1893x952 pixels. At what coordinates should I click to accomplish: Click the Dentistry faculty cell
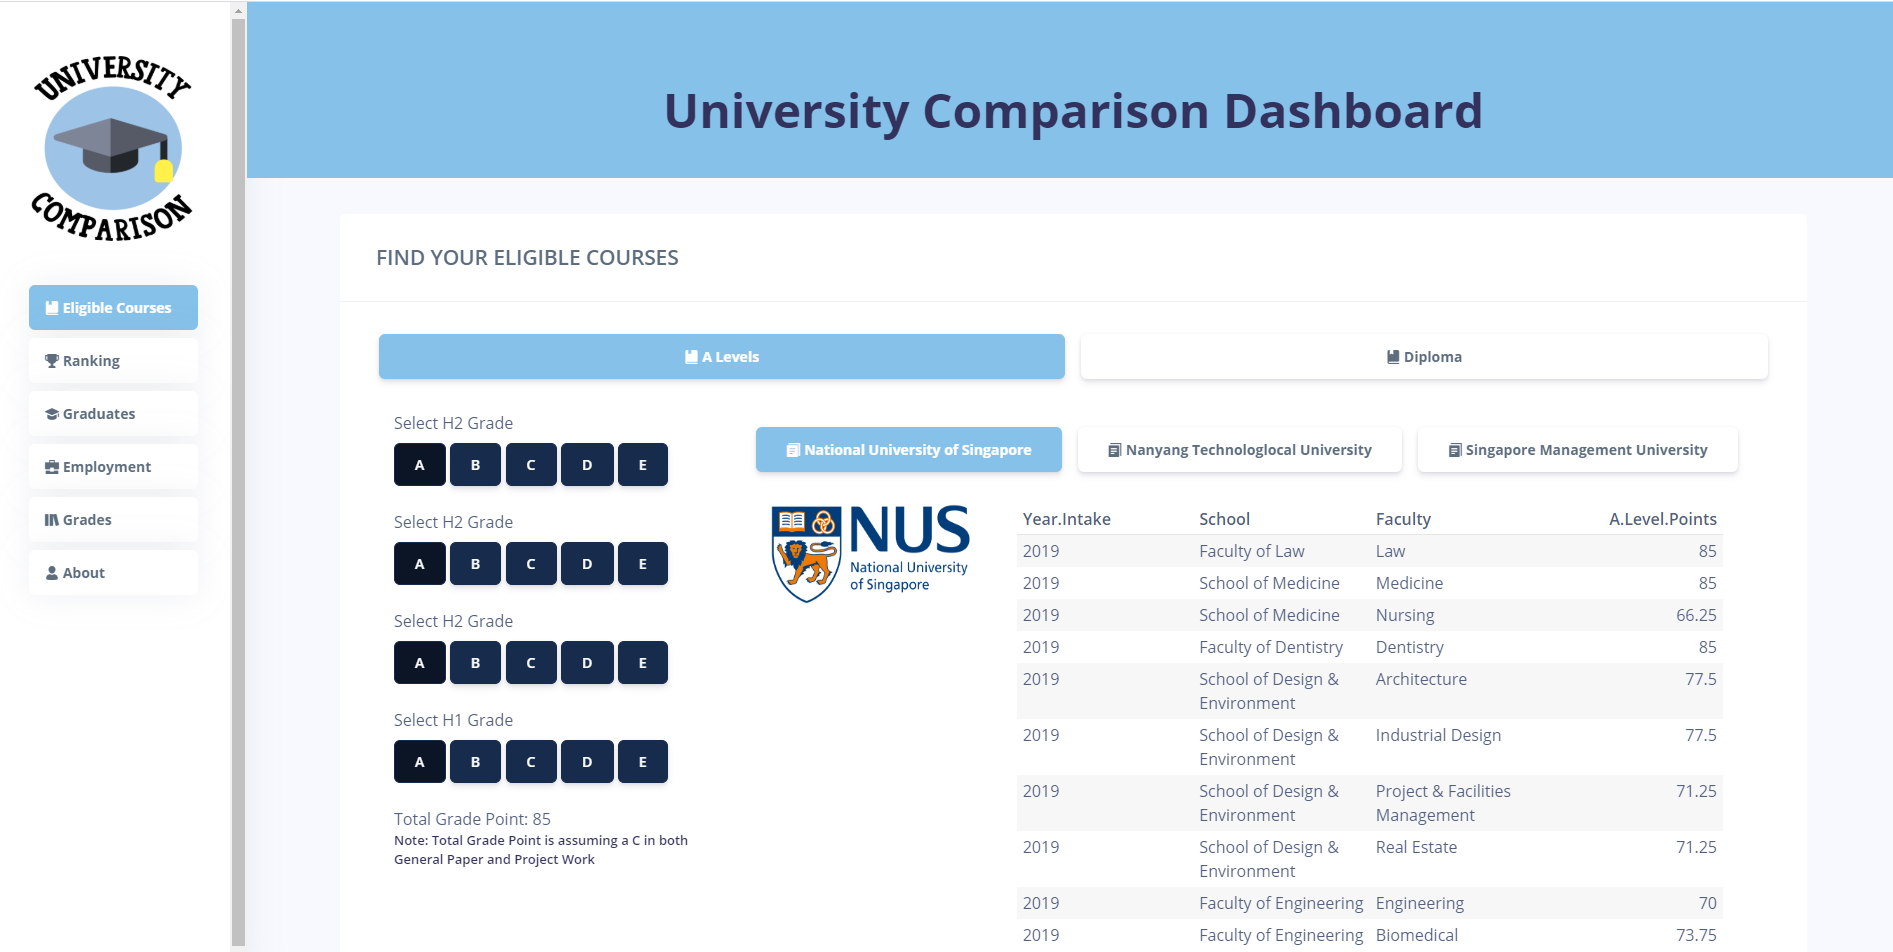pos(1409,647)
